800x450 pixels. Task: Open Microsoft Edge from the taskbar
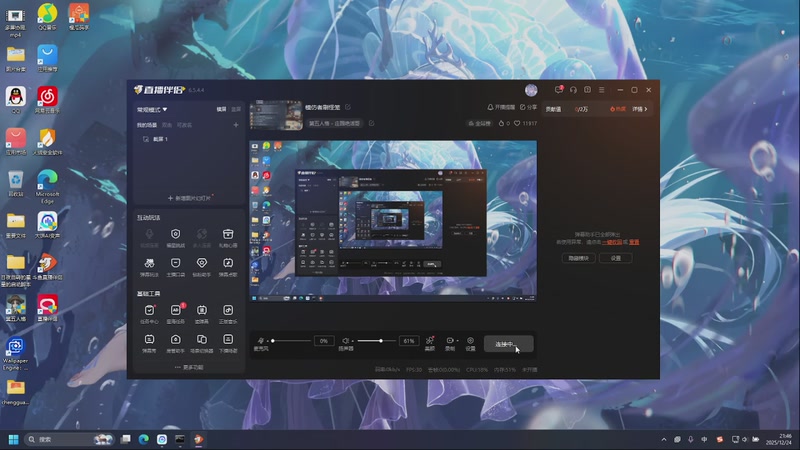pyautogui.click(x=144, y=439)
